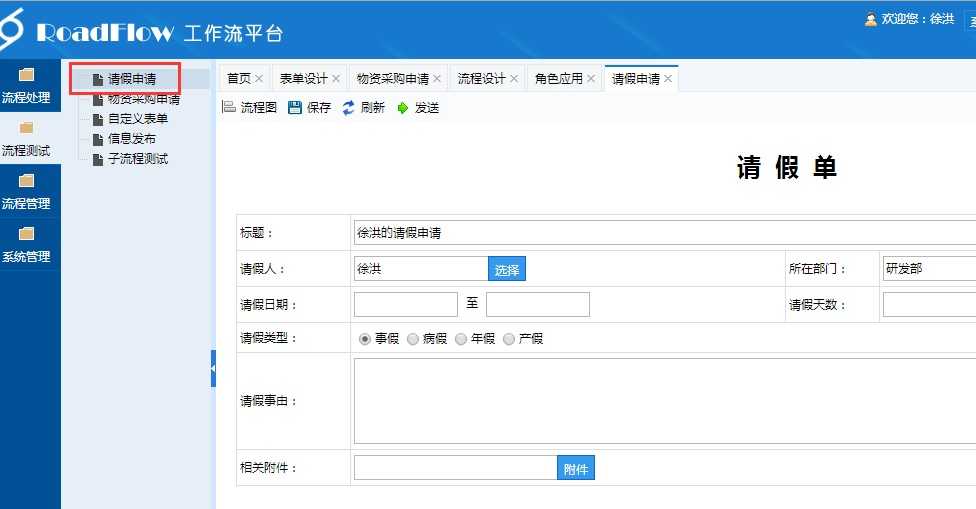Image resolution: width=976 pixels, height=509 pixels.
Task: Click the 相关附件 attachment input field
Action: tap(456, 468)
